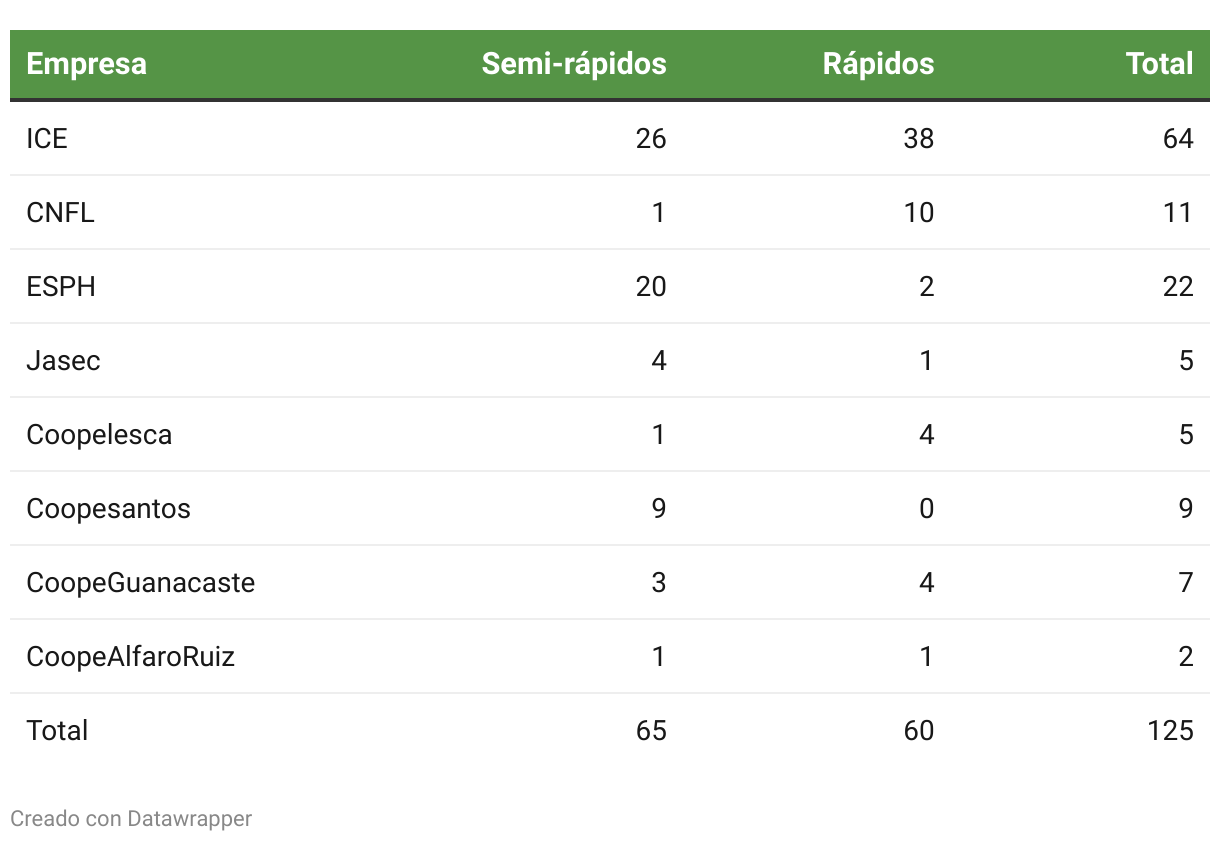Screen dimensions: 1220x842
Task: Click ESPH's Semi-rápidos value 20
Action: tap(650, 287)
